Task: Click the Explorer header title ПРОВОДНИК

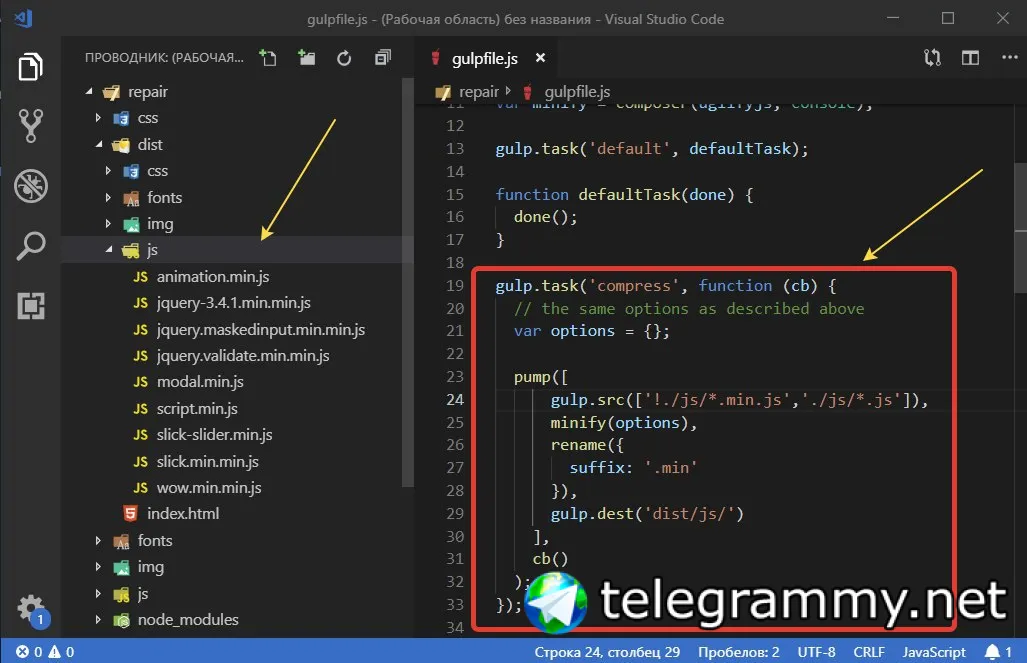Action: tap(164, 58)
